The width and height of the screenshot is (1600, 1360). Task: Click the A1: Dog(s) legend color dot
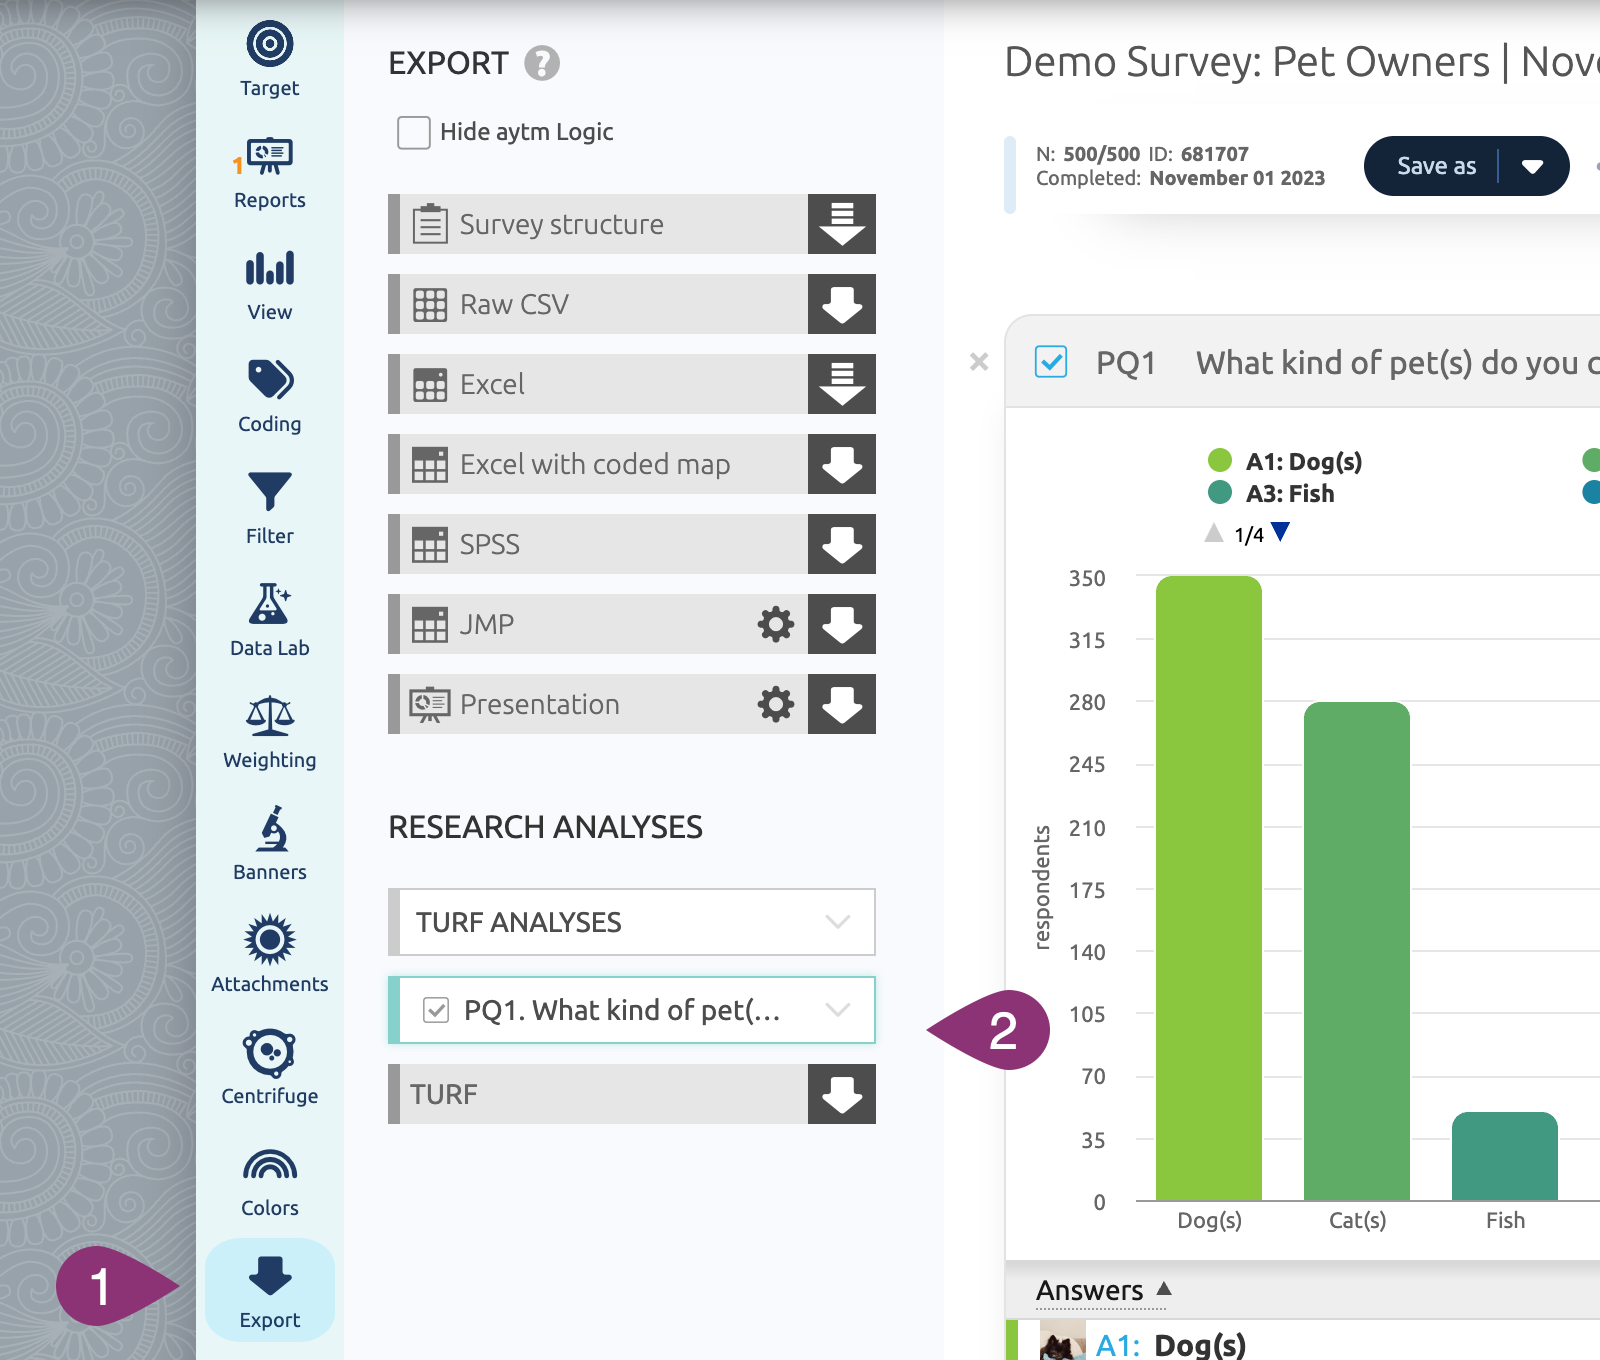[x=1219, y=461]
